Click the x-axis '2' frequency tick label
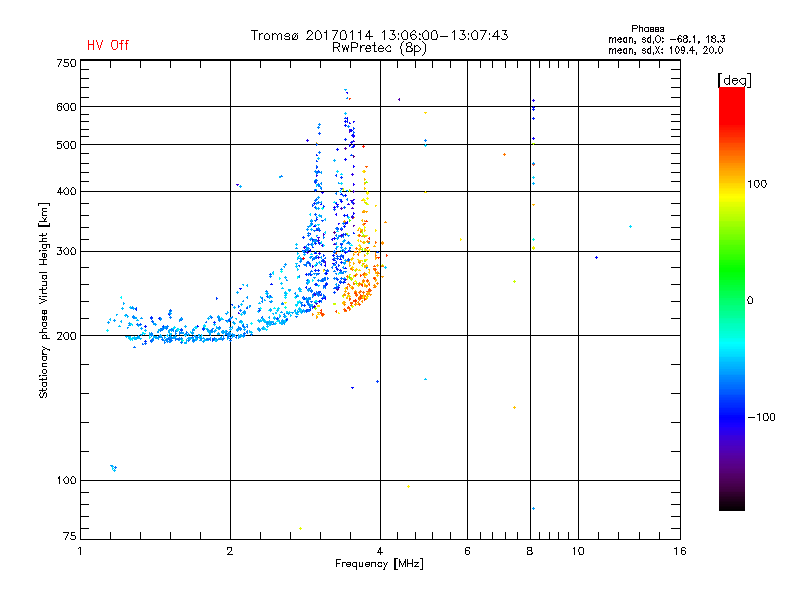This screenshot has height=600, width=800. (230, 551)
